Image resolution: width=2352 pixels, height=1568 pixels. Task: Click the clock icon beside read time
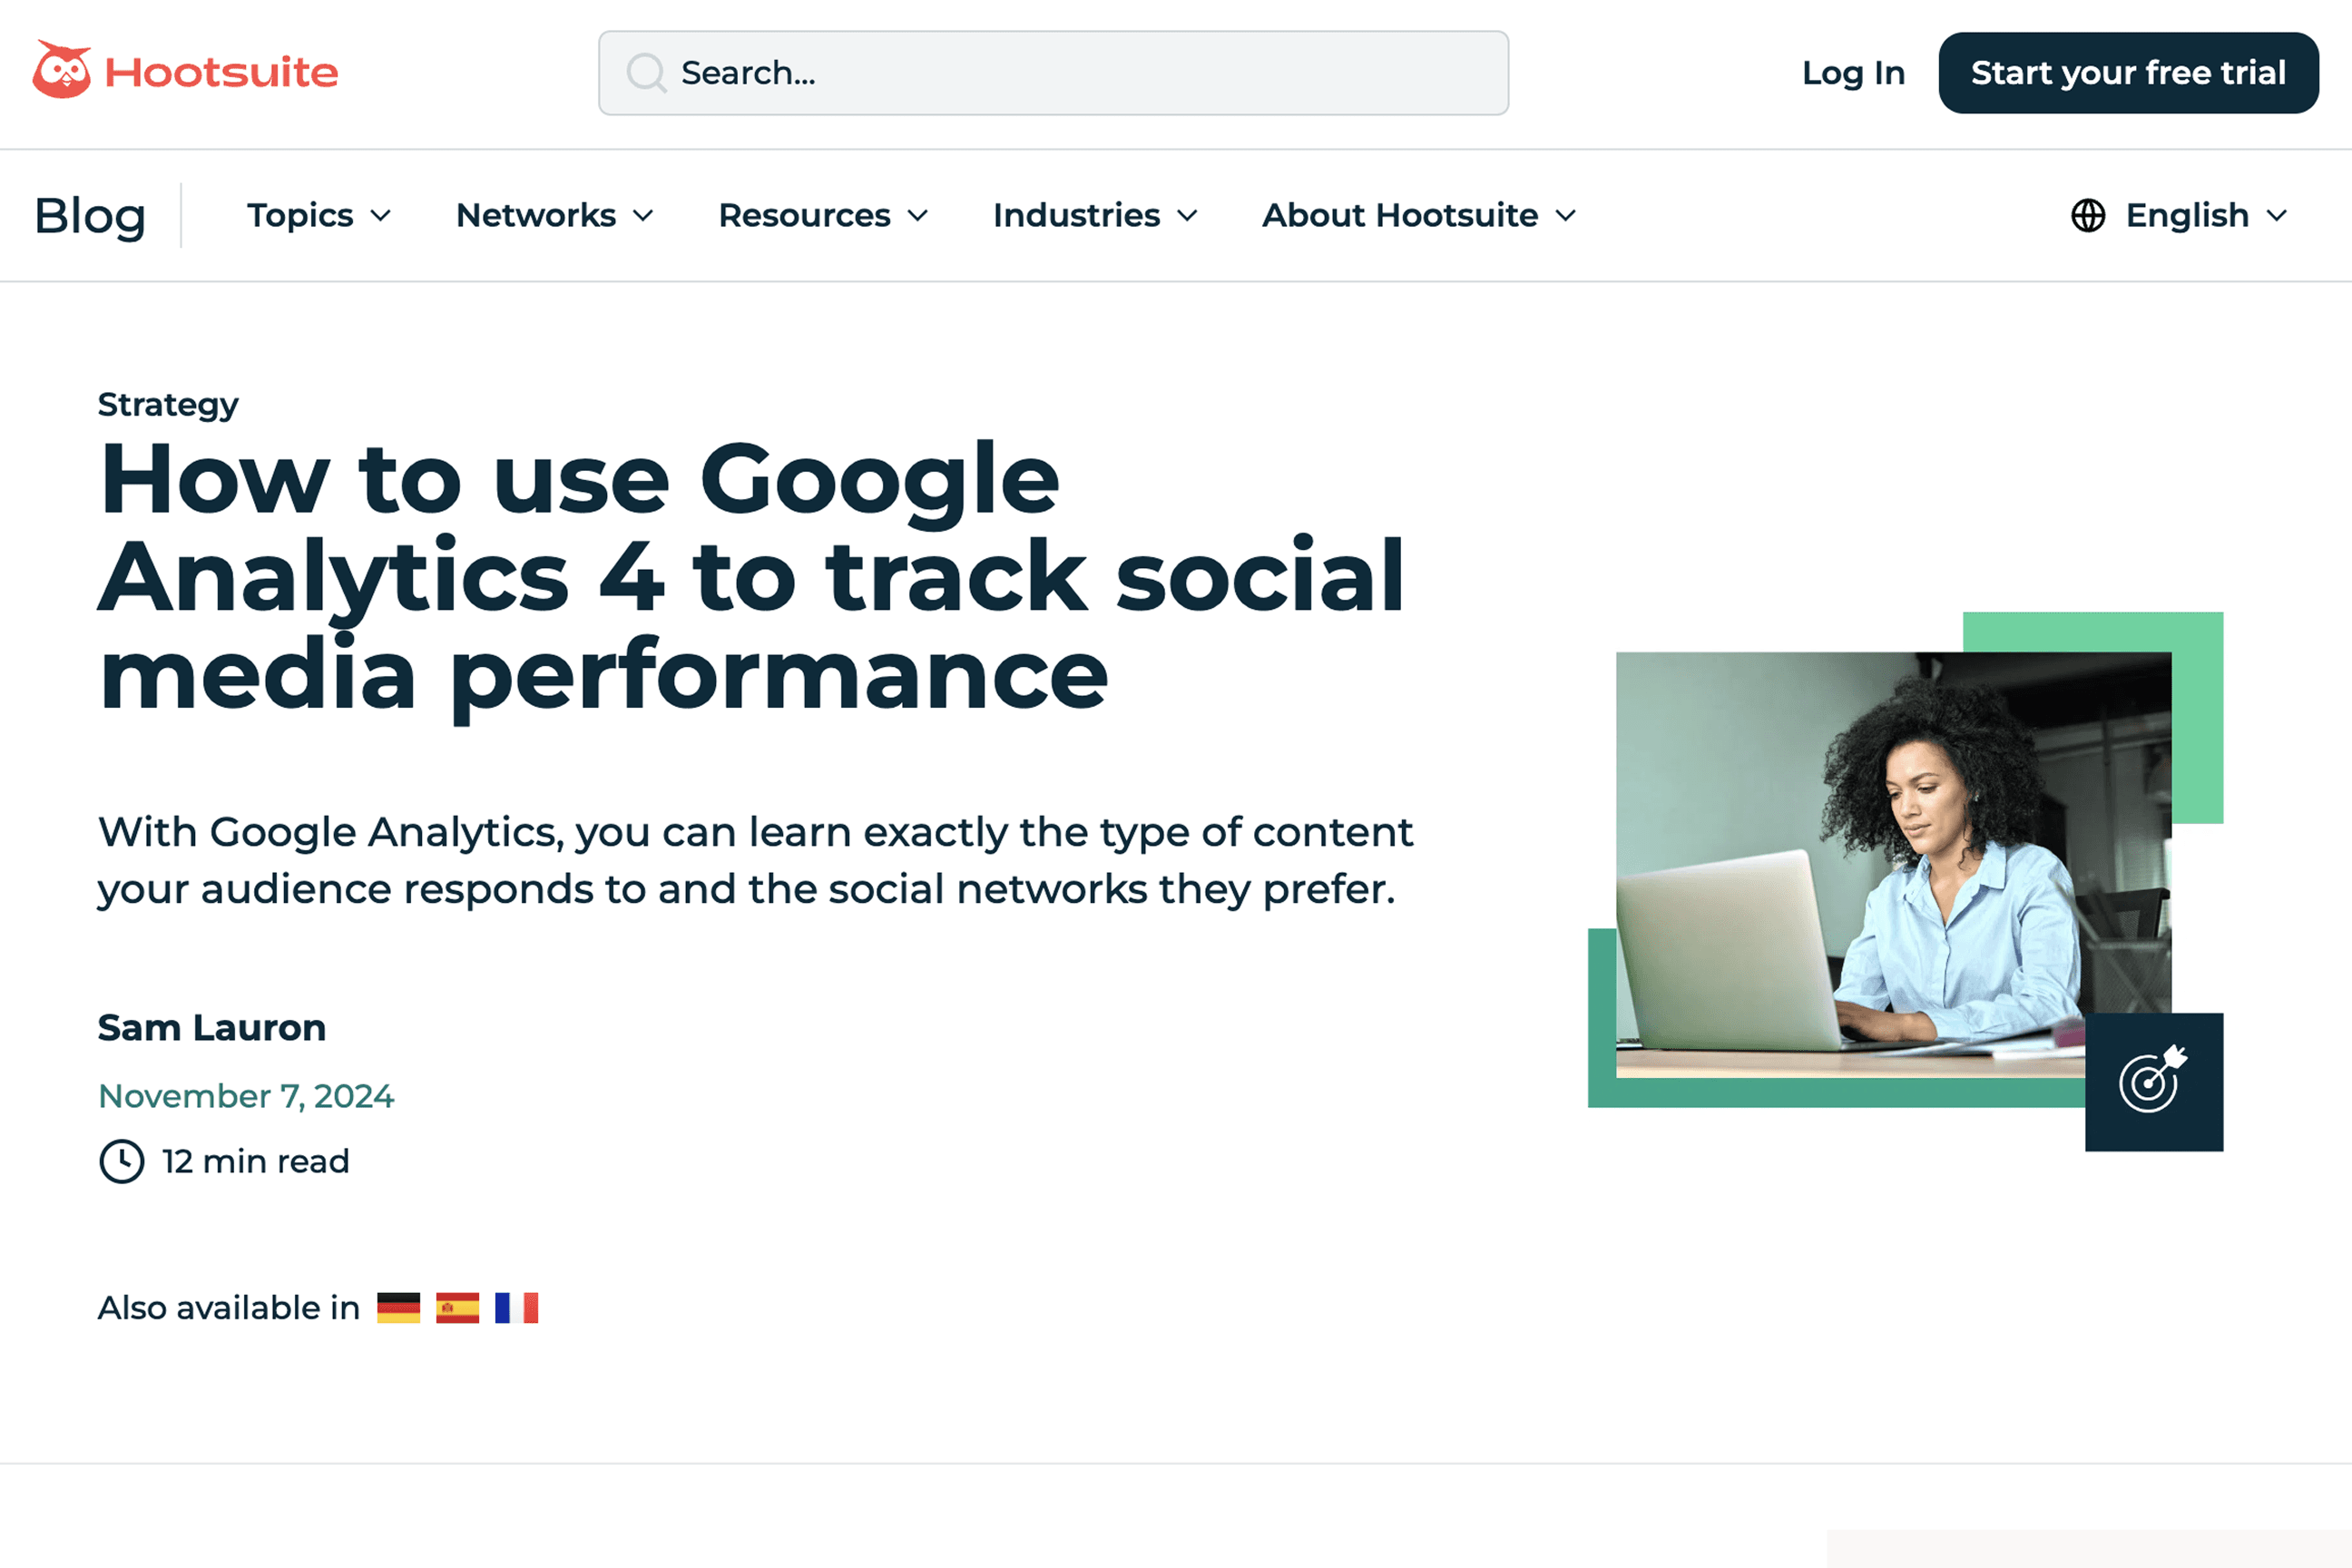pos(122,1161)
